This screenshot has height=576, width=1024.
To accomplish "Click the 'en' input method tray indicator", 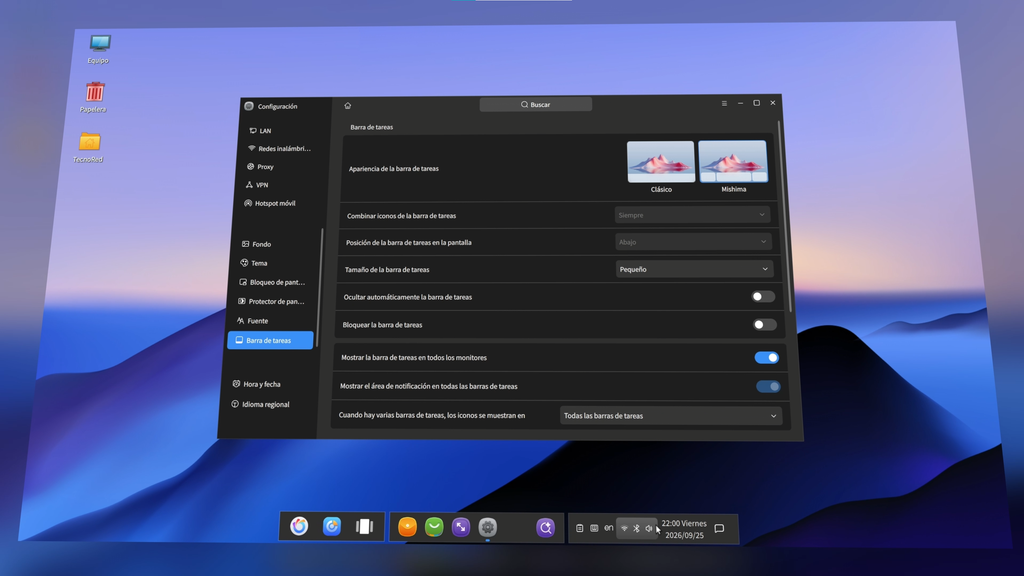I will (609, 528).
